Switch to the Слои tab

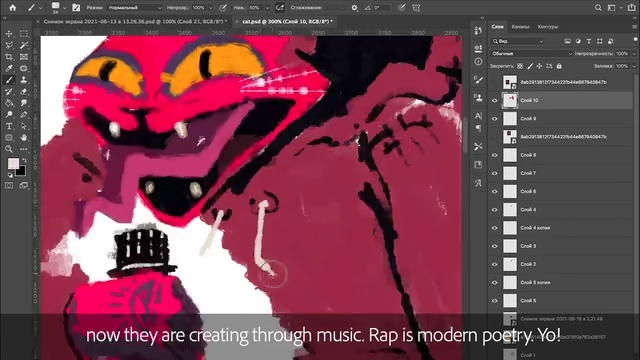pos(497,27)
